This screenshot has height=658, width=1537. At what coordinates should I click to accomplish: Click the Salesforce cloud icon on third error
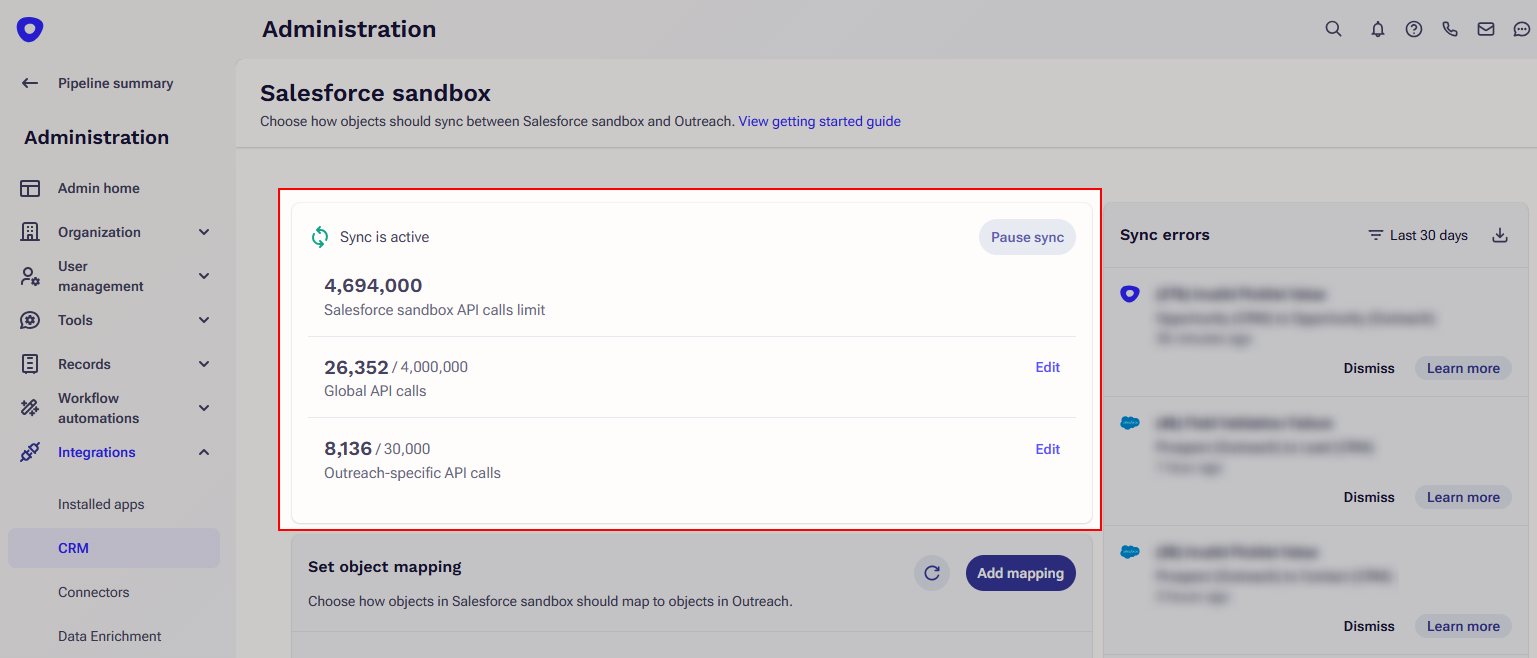tap(1130, 552)
